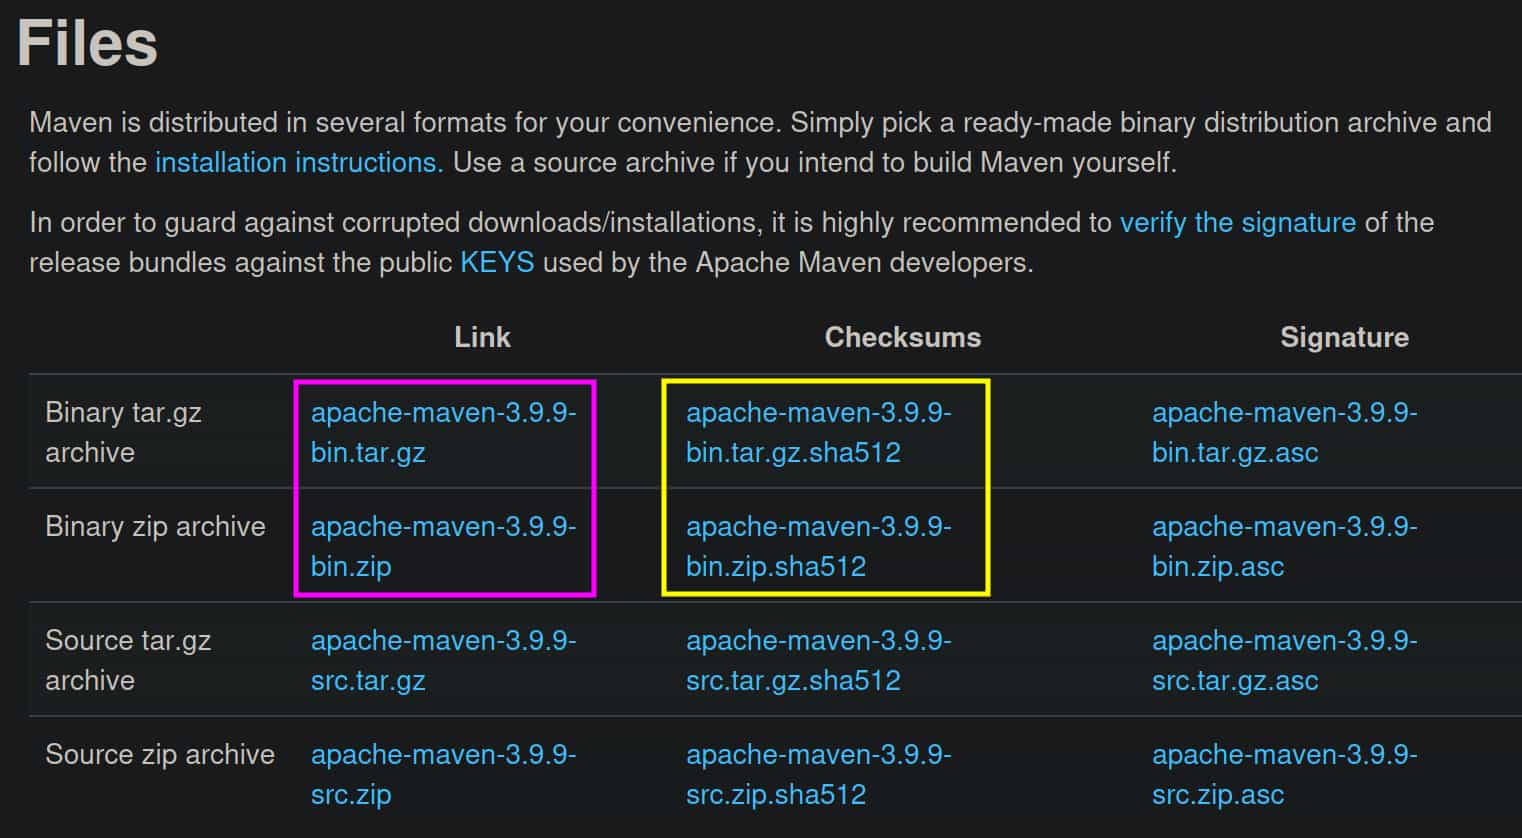Viewport: 1522px width, 838px height.
Task: Click the Files page heading
Action: (89, 42)
